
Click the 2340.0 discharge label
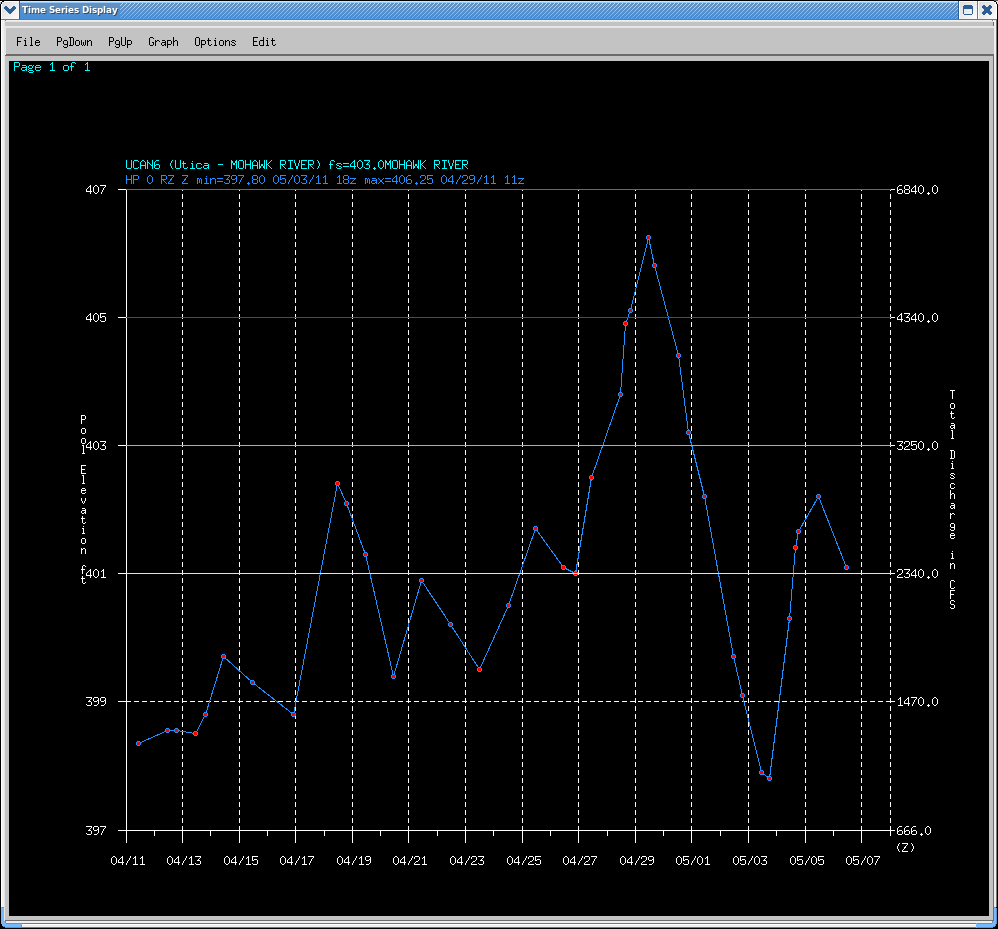point(917,573)
